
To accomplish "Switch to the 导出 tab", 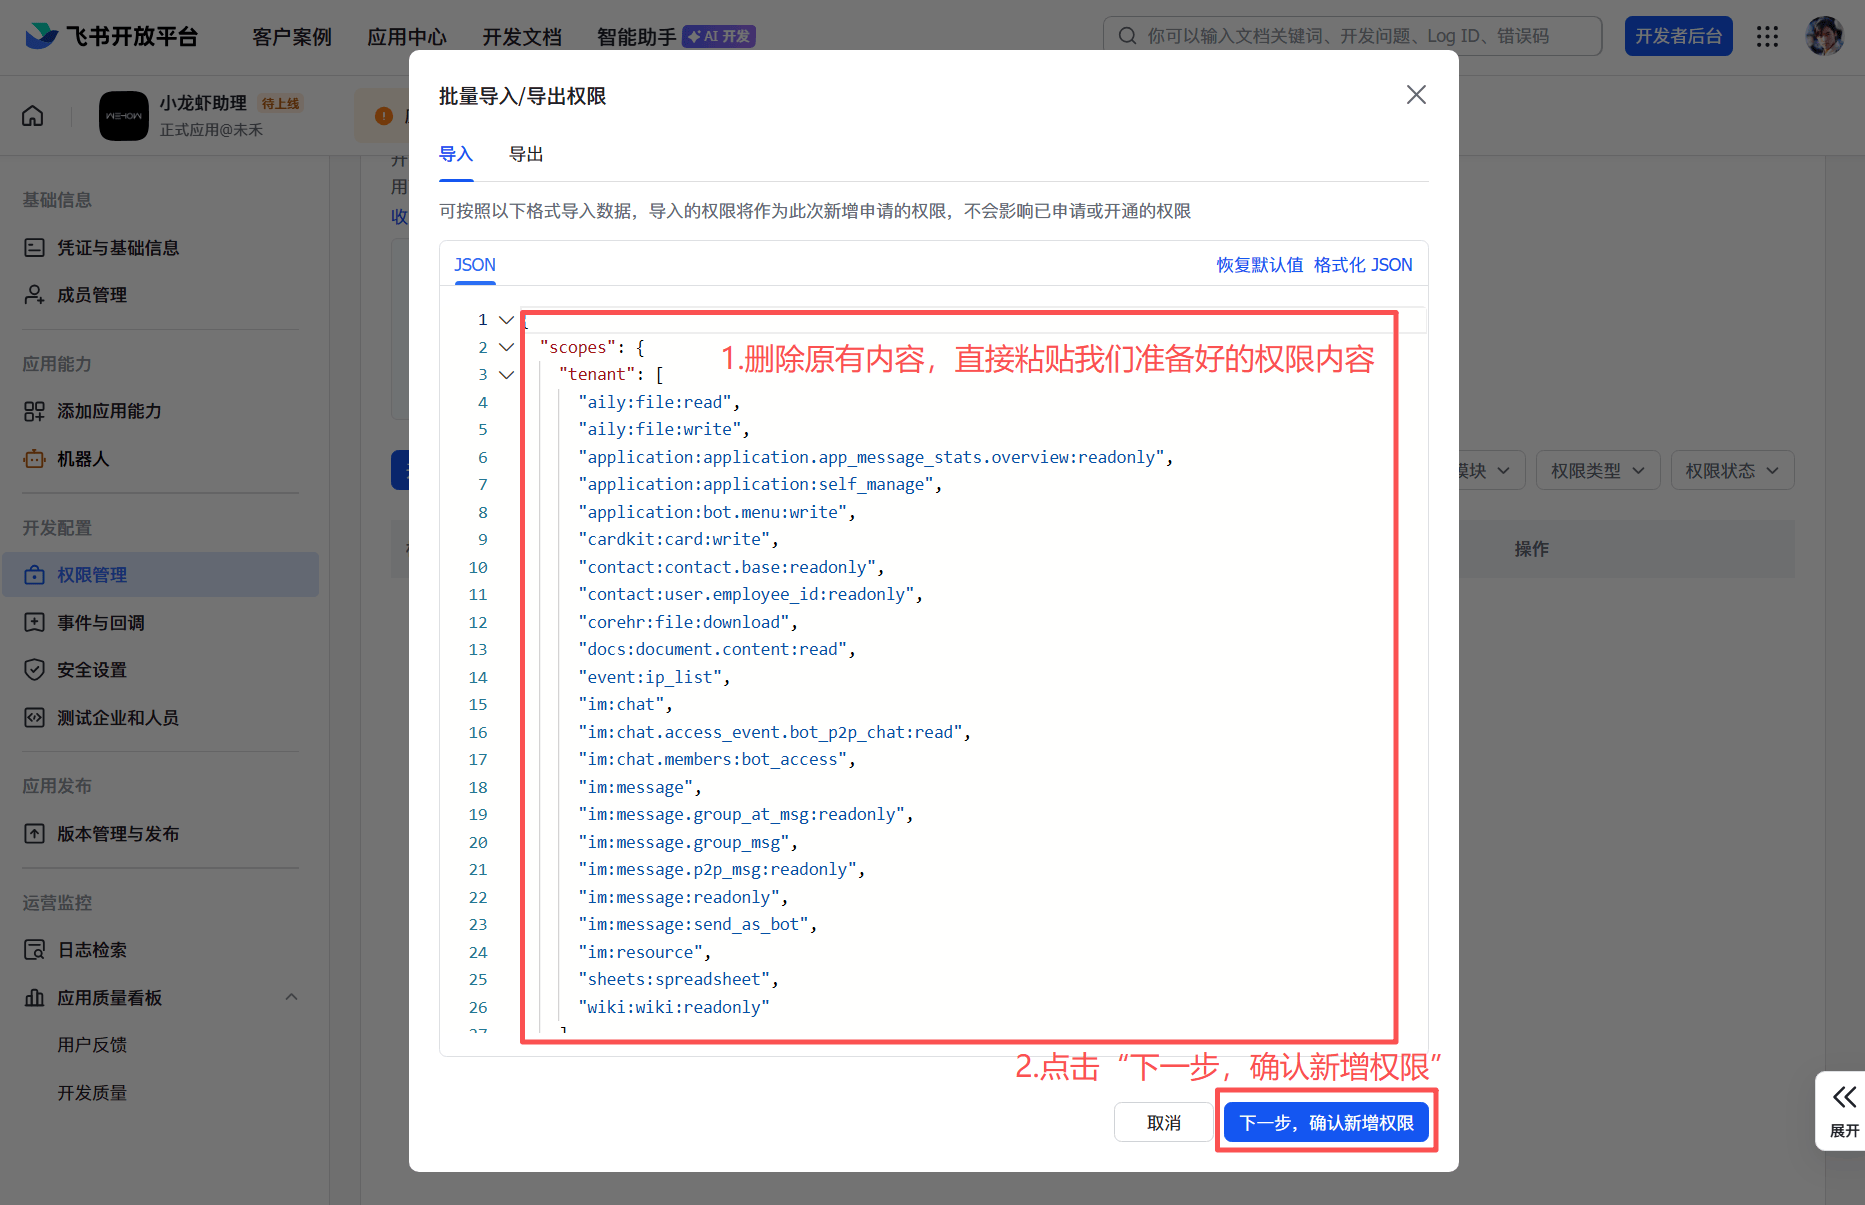I will tap(527, 153).
